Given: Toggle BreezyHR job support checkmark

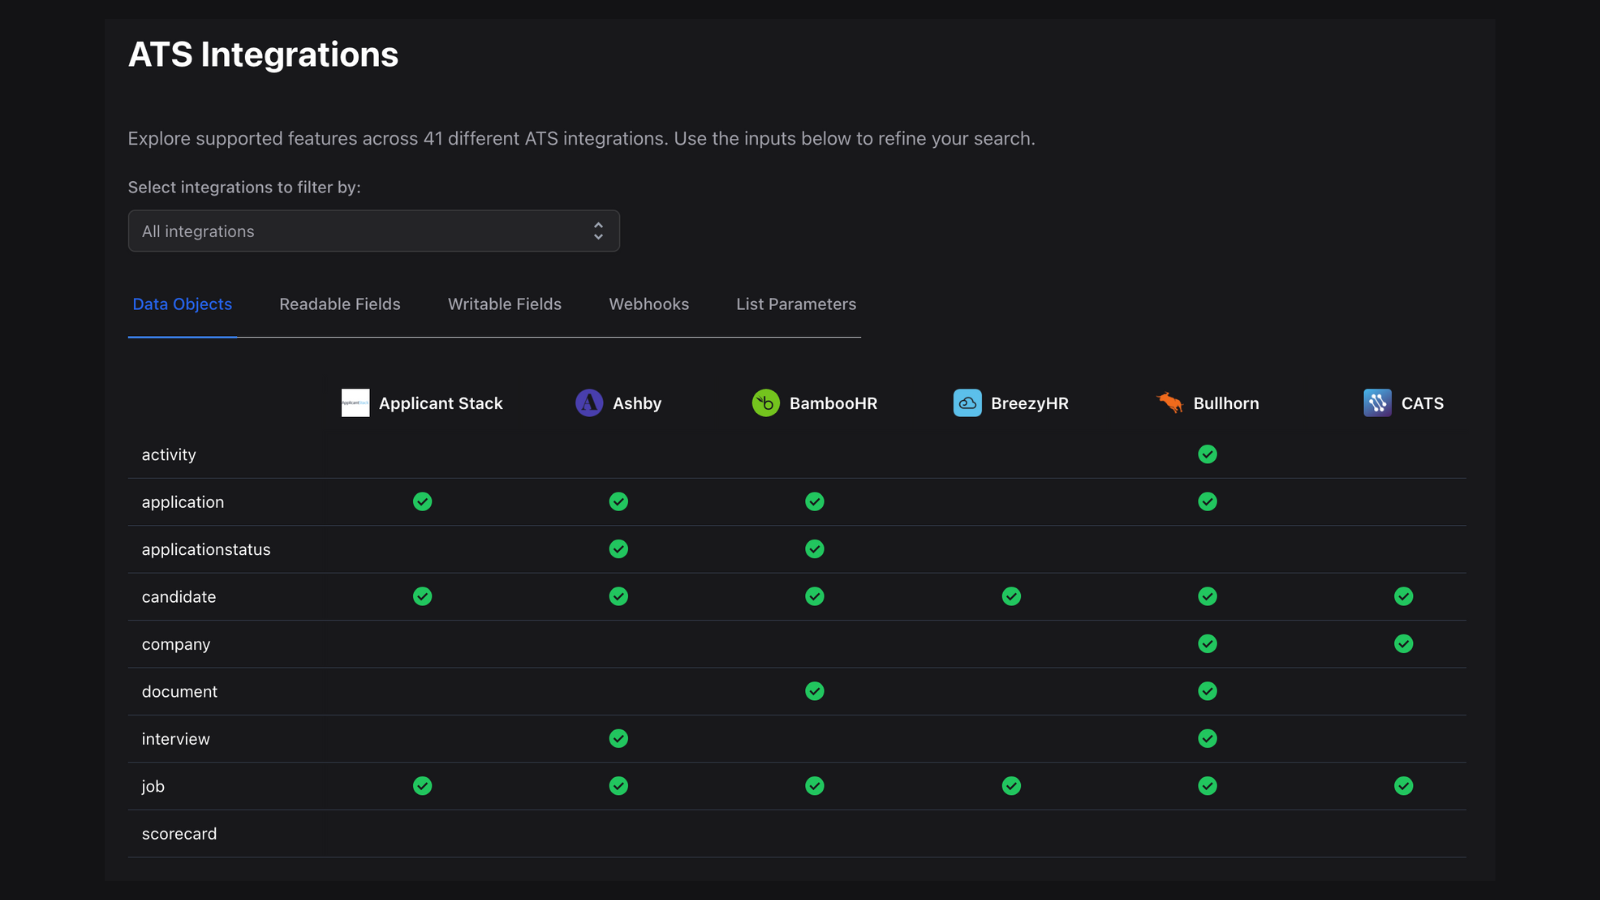Looking at the screenshot, I should 1011,786.
